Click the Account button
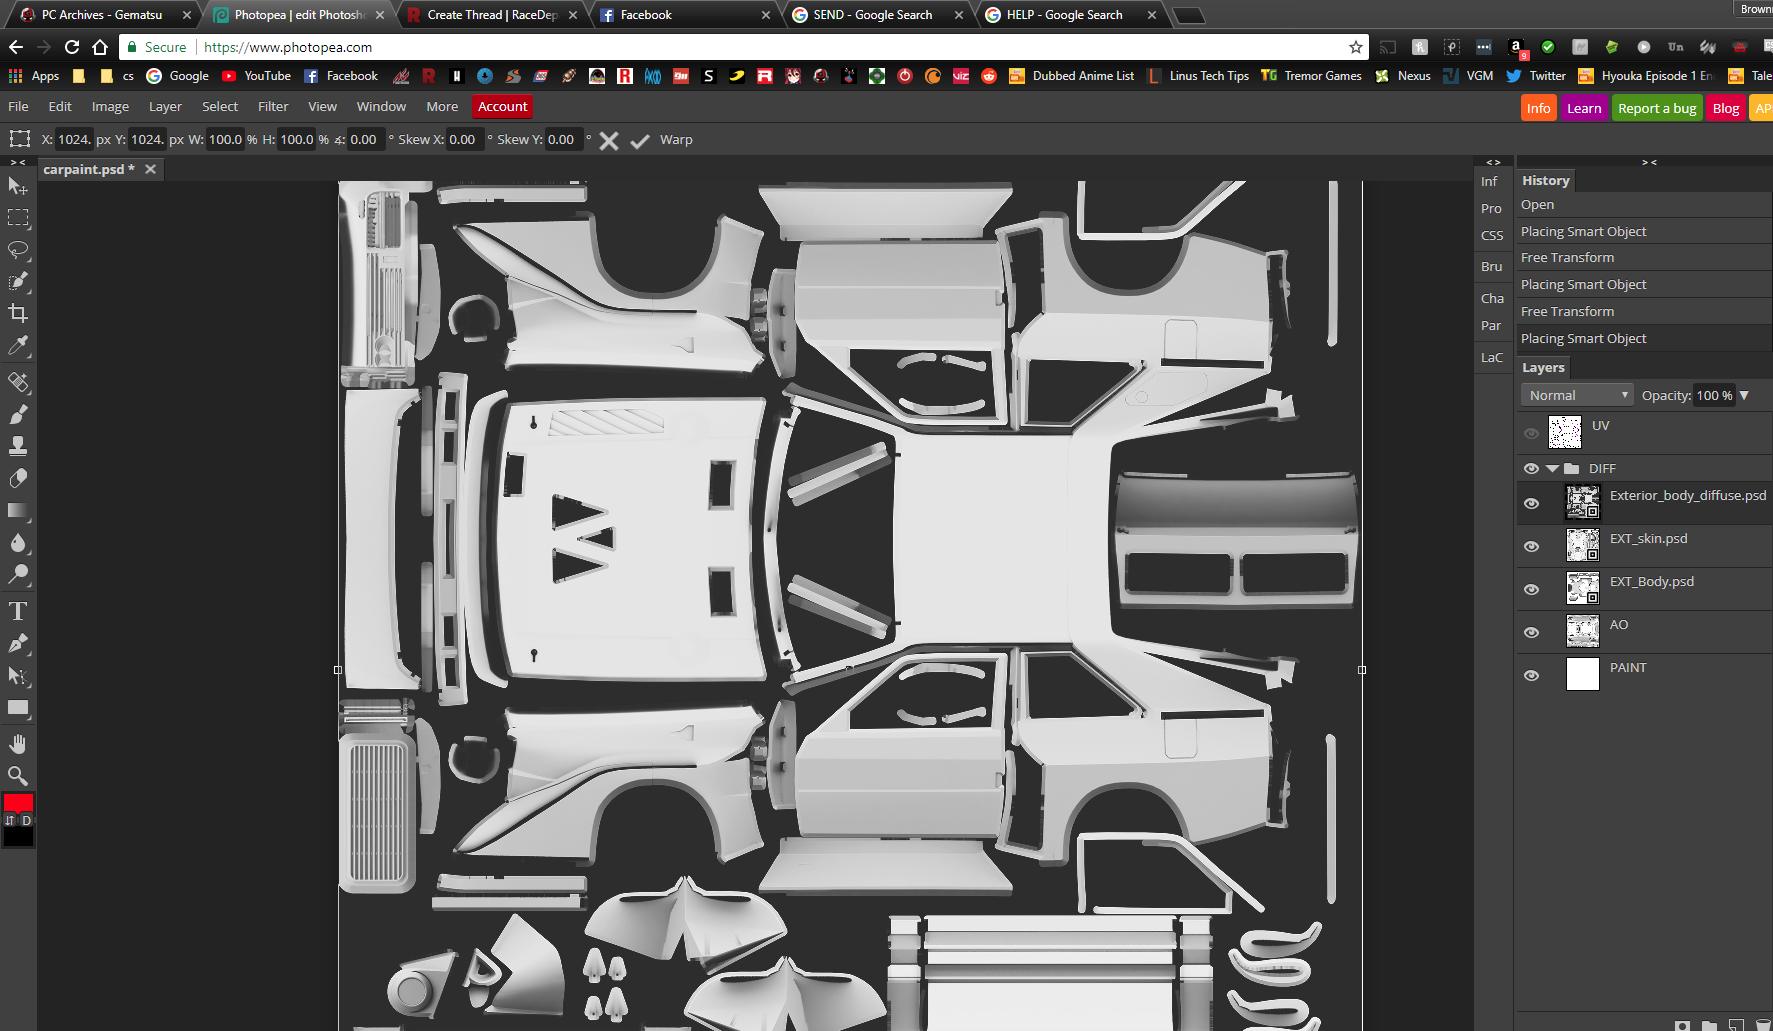The width and height of the screenshot is (1773, 1031). (502, 107)
